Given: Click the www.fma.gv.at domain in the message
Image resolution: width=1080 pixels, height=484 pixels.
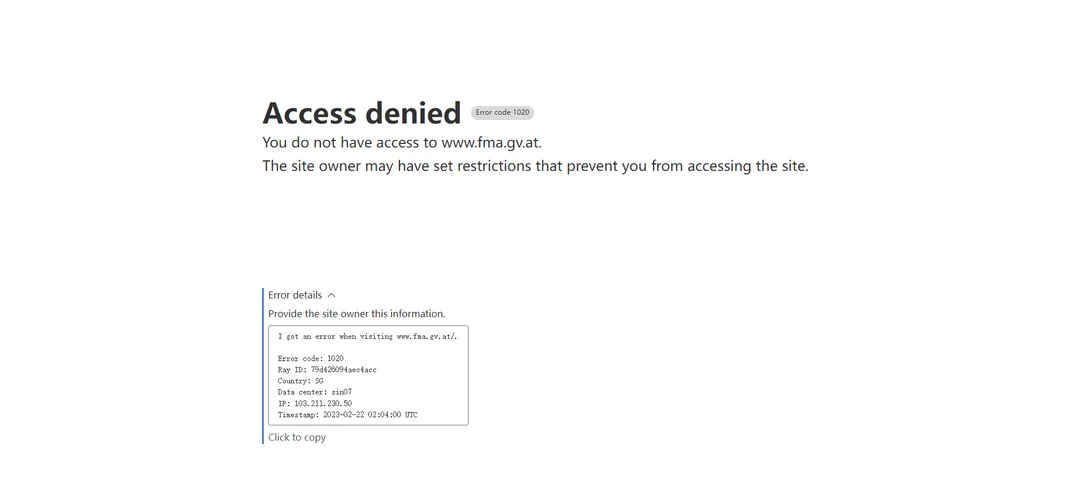Looking at the screenshot, I should click(491, 143).
